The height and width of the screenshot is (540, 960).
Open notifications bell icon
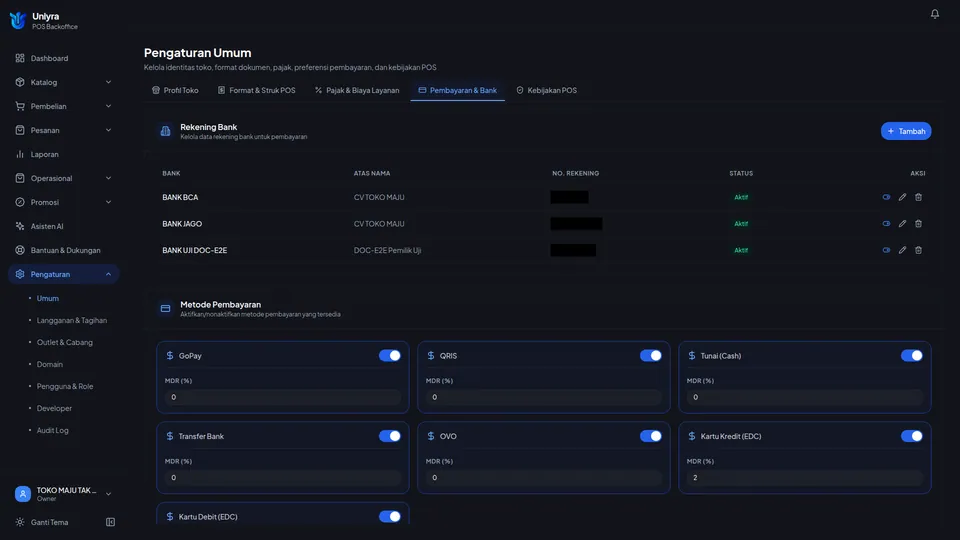(x=934, y=13)
